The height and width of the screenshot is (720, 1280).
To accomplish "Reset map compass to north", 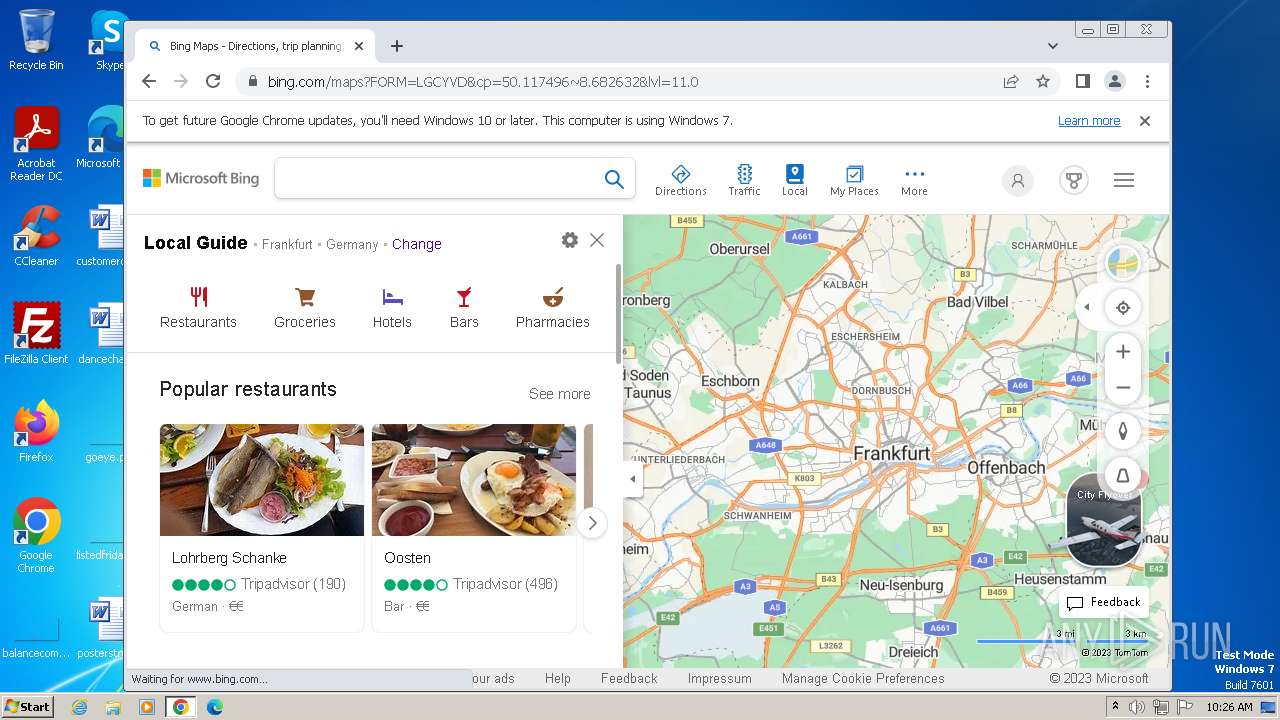I will point(1123,431).
